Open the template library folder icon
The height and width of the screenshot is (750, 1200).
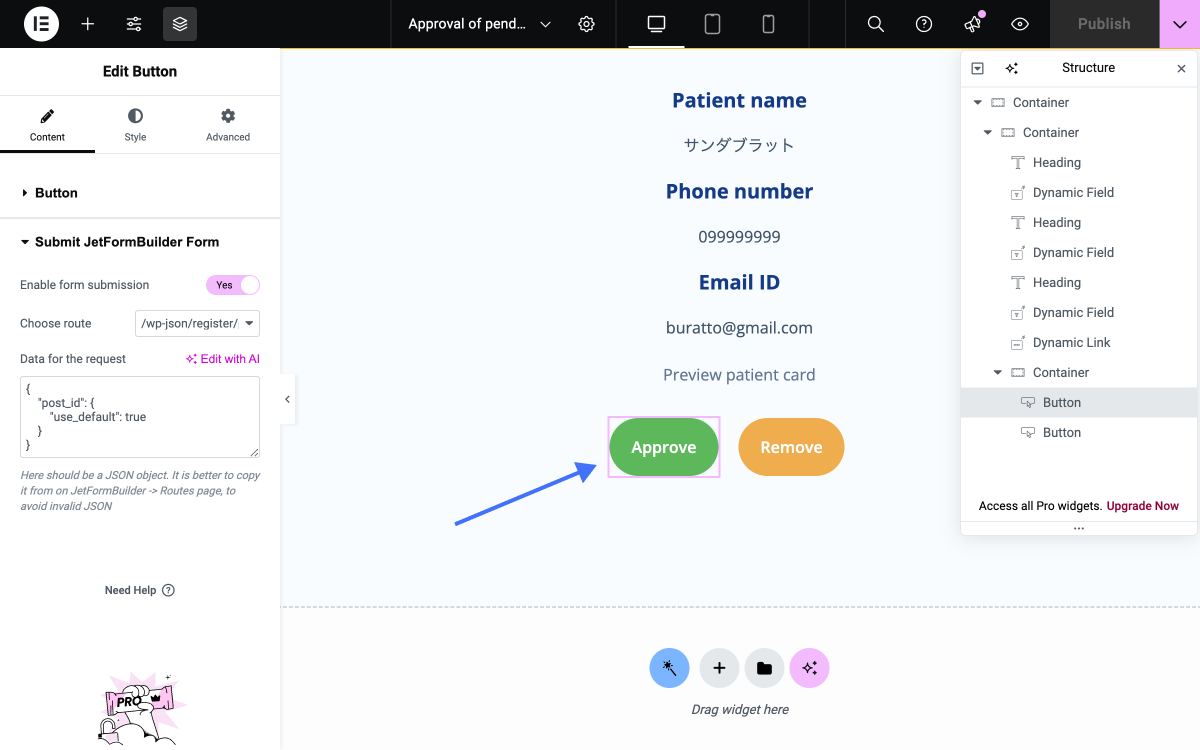764,667
